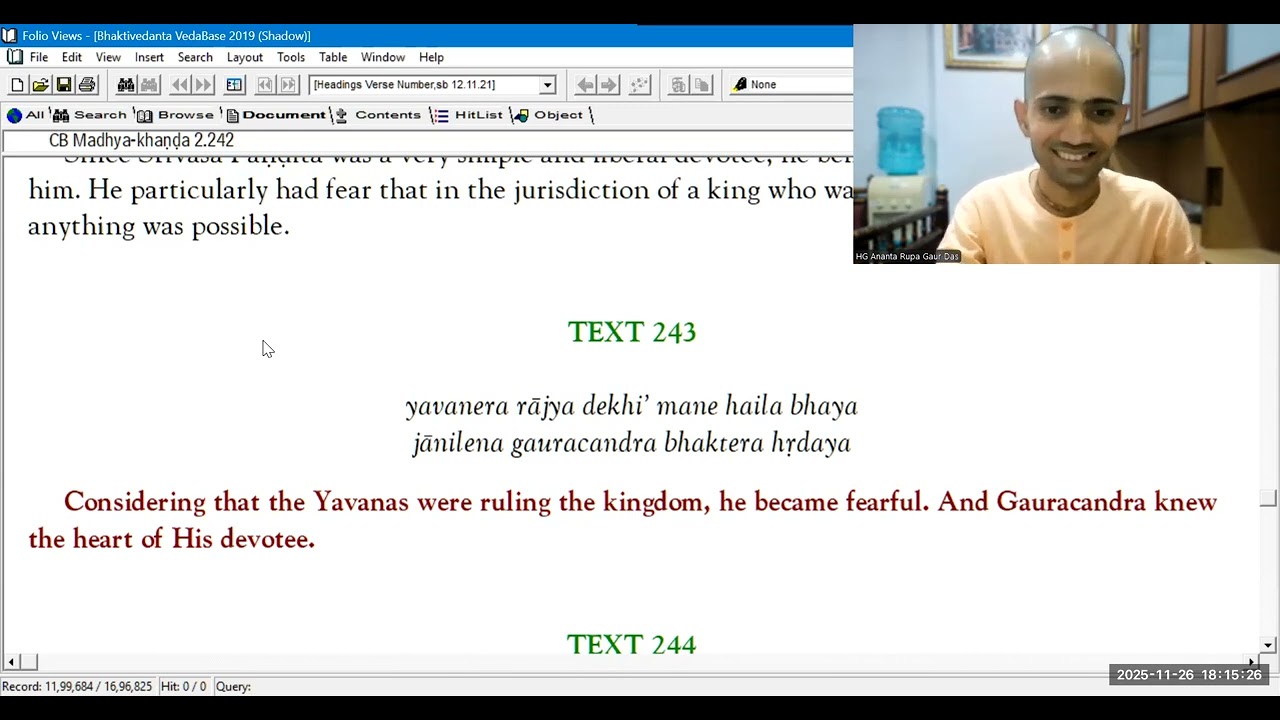Image resolution: width=1280 pixels, height=720 pixels.
Task: Click the verse line 'jānilena gauracandra bhaktera hṛdaya'
Action: click(x=631, y=443)
